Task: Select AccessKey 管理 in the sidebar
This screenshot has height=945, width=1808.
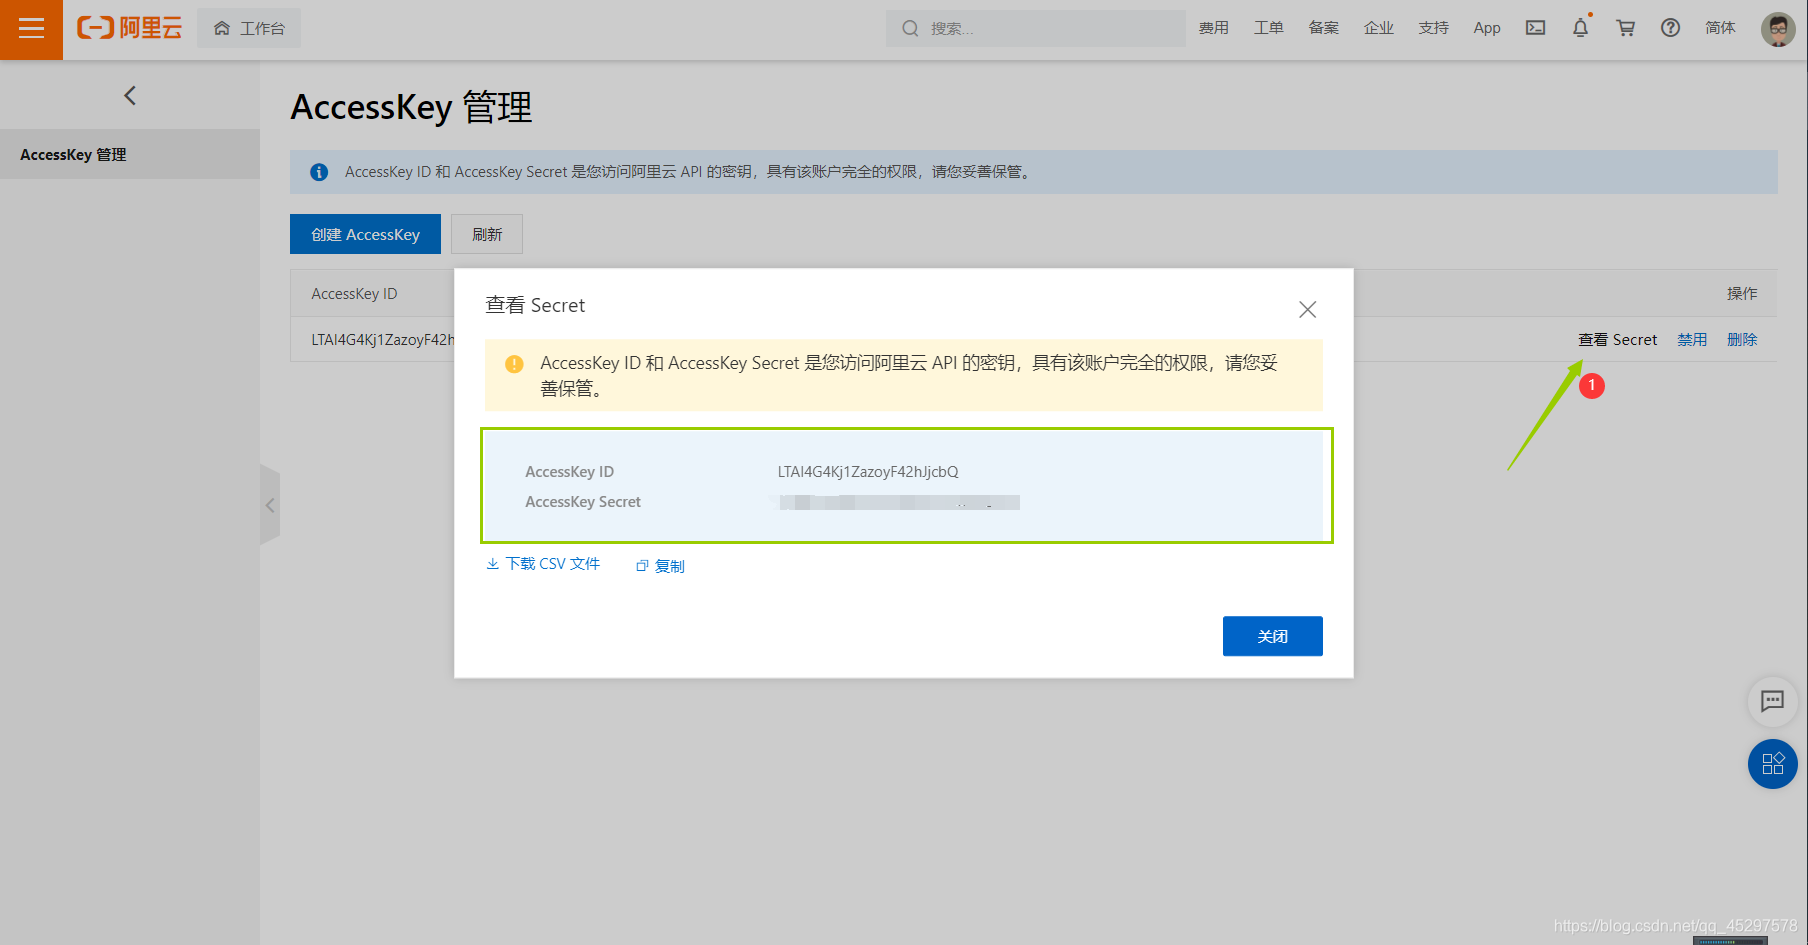Action: tap(130, 154)
